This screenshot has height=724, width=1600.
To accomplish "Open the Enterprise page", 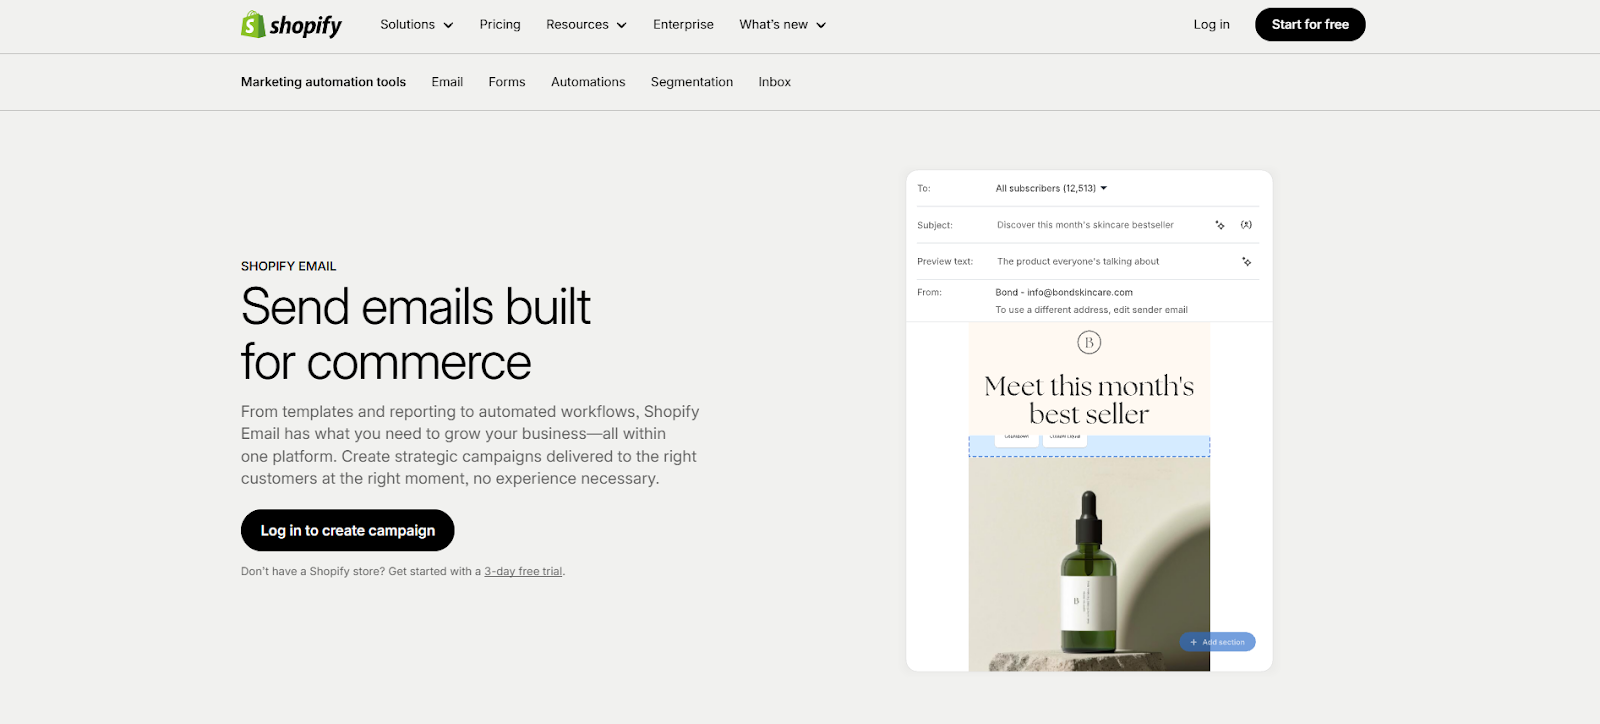I will pos(683,25).
